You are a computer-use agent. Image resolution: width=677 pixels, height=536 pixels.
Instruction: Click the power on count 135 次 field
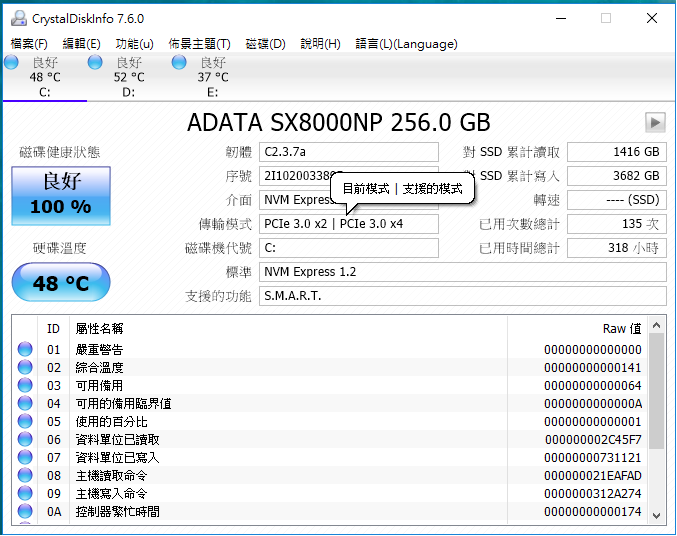point(617,224)
